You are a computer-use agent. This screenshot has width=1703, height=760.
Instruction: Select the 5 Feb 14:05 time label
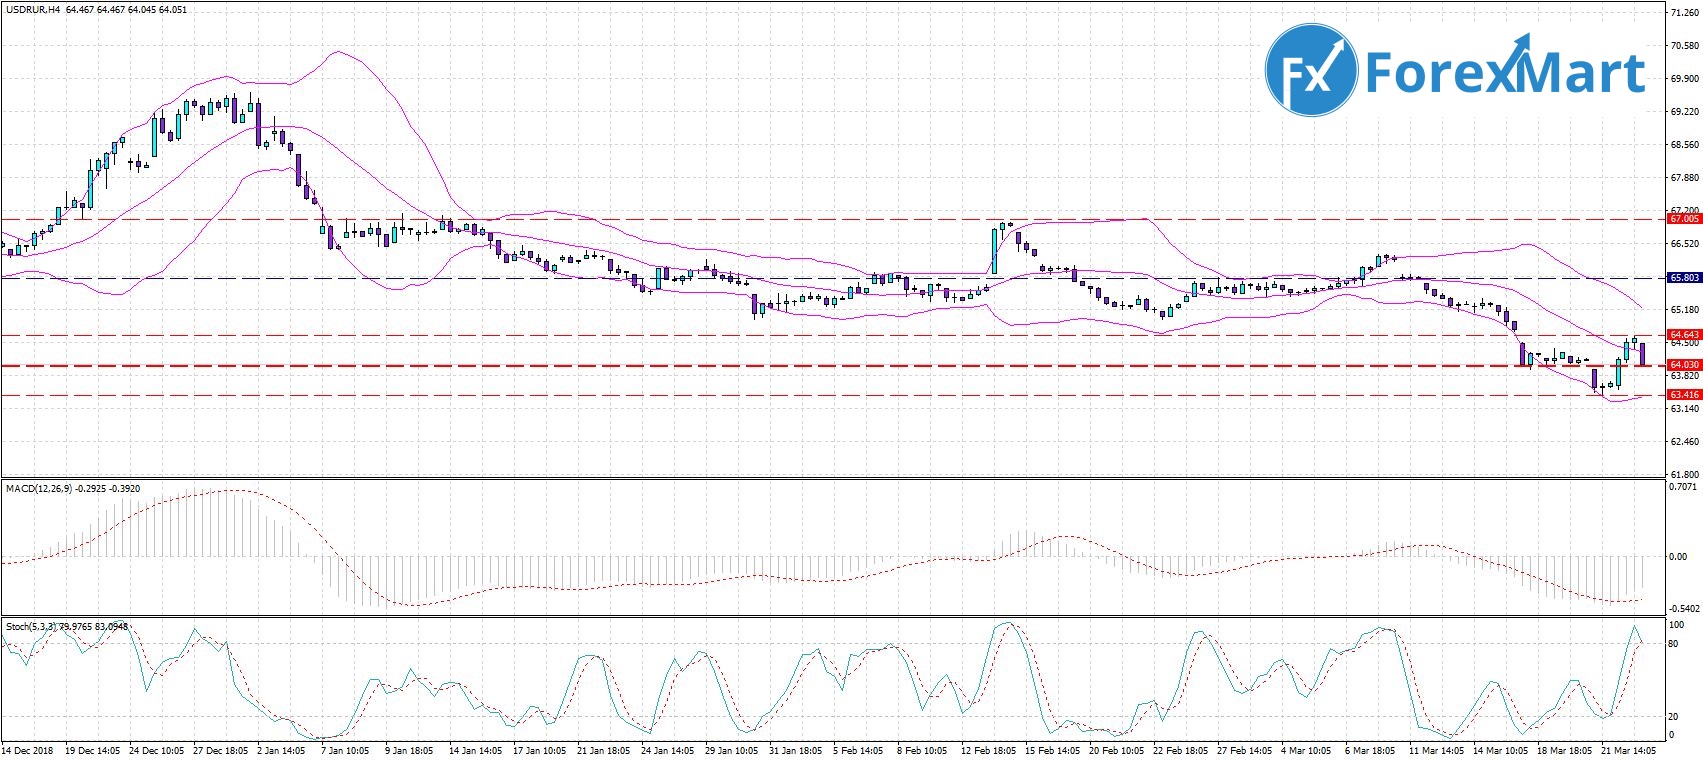858,750
